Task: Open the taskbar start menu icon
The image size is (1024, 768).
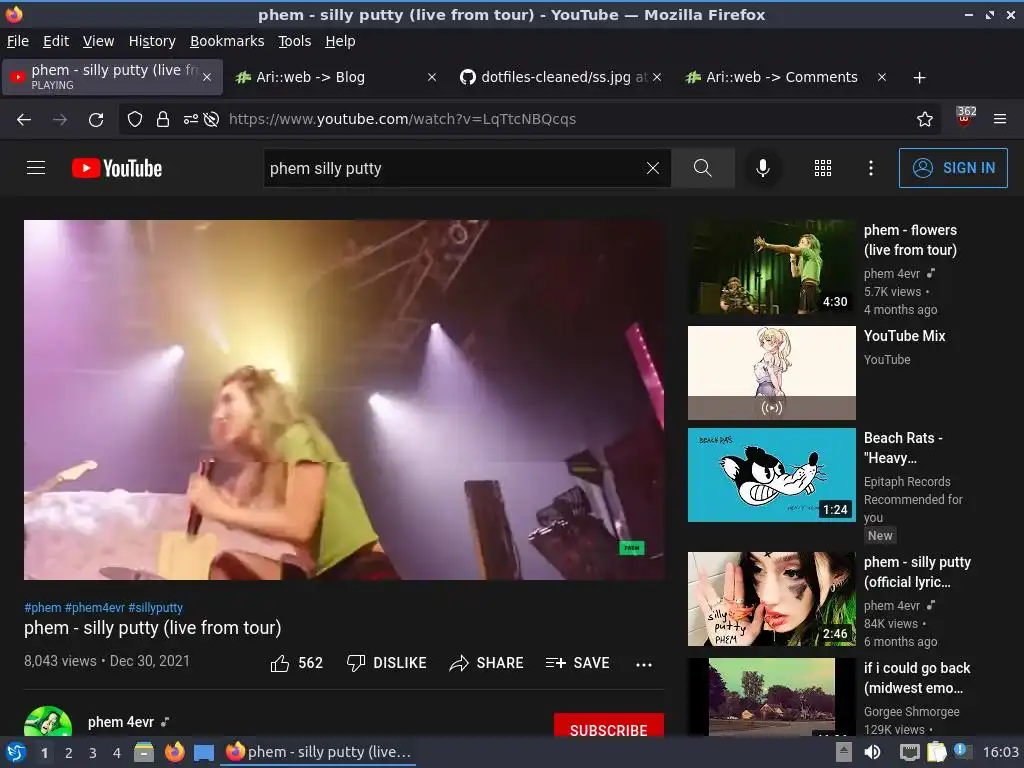Action: 16,752
